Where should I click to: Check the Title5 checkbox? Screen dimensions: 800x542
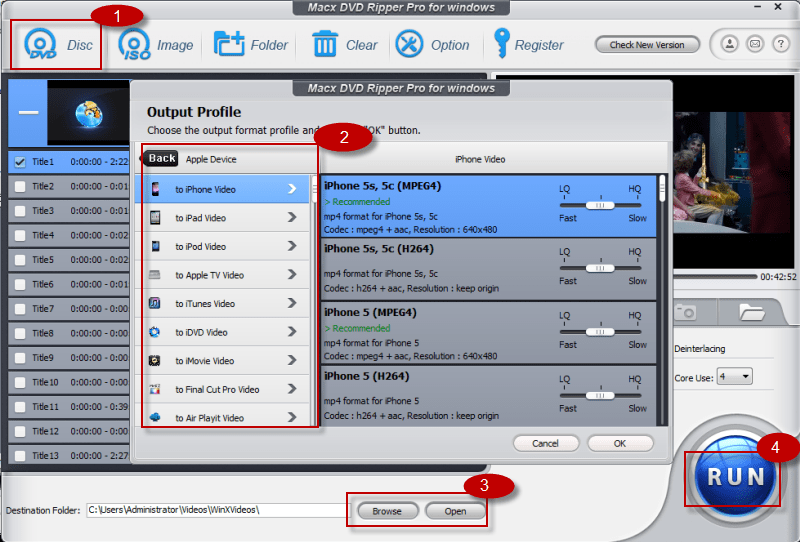[x=20, y=260]
